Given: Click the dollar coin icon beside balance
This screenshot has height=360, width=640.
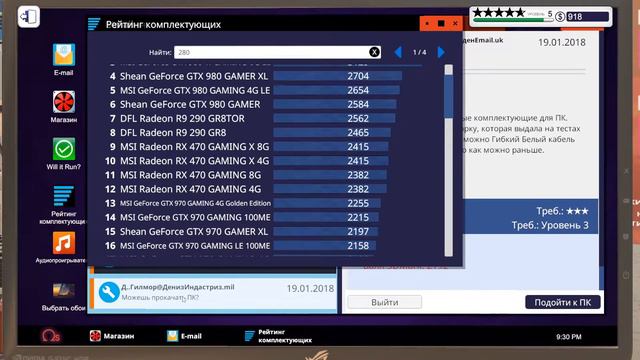Looking at the screenshot, I should pyautogui.click(x=560, y=17).
